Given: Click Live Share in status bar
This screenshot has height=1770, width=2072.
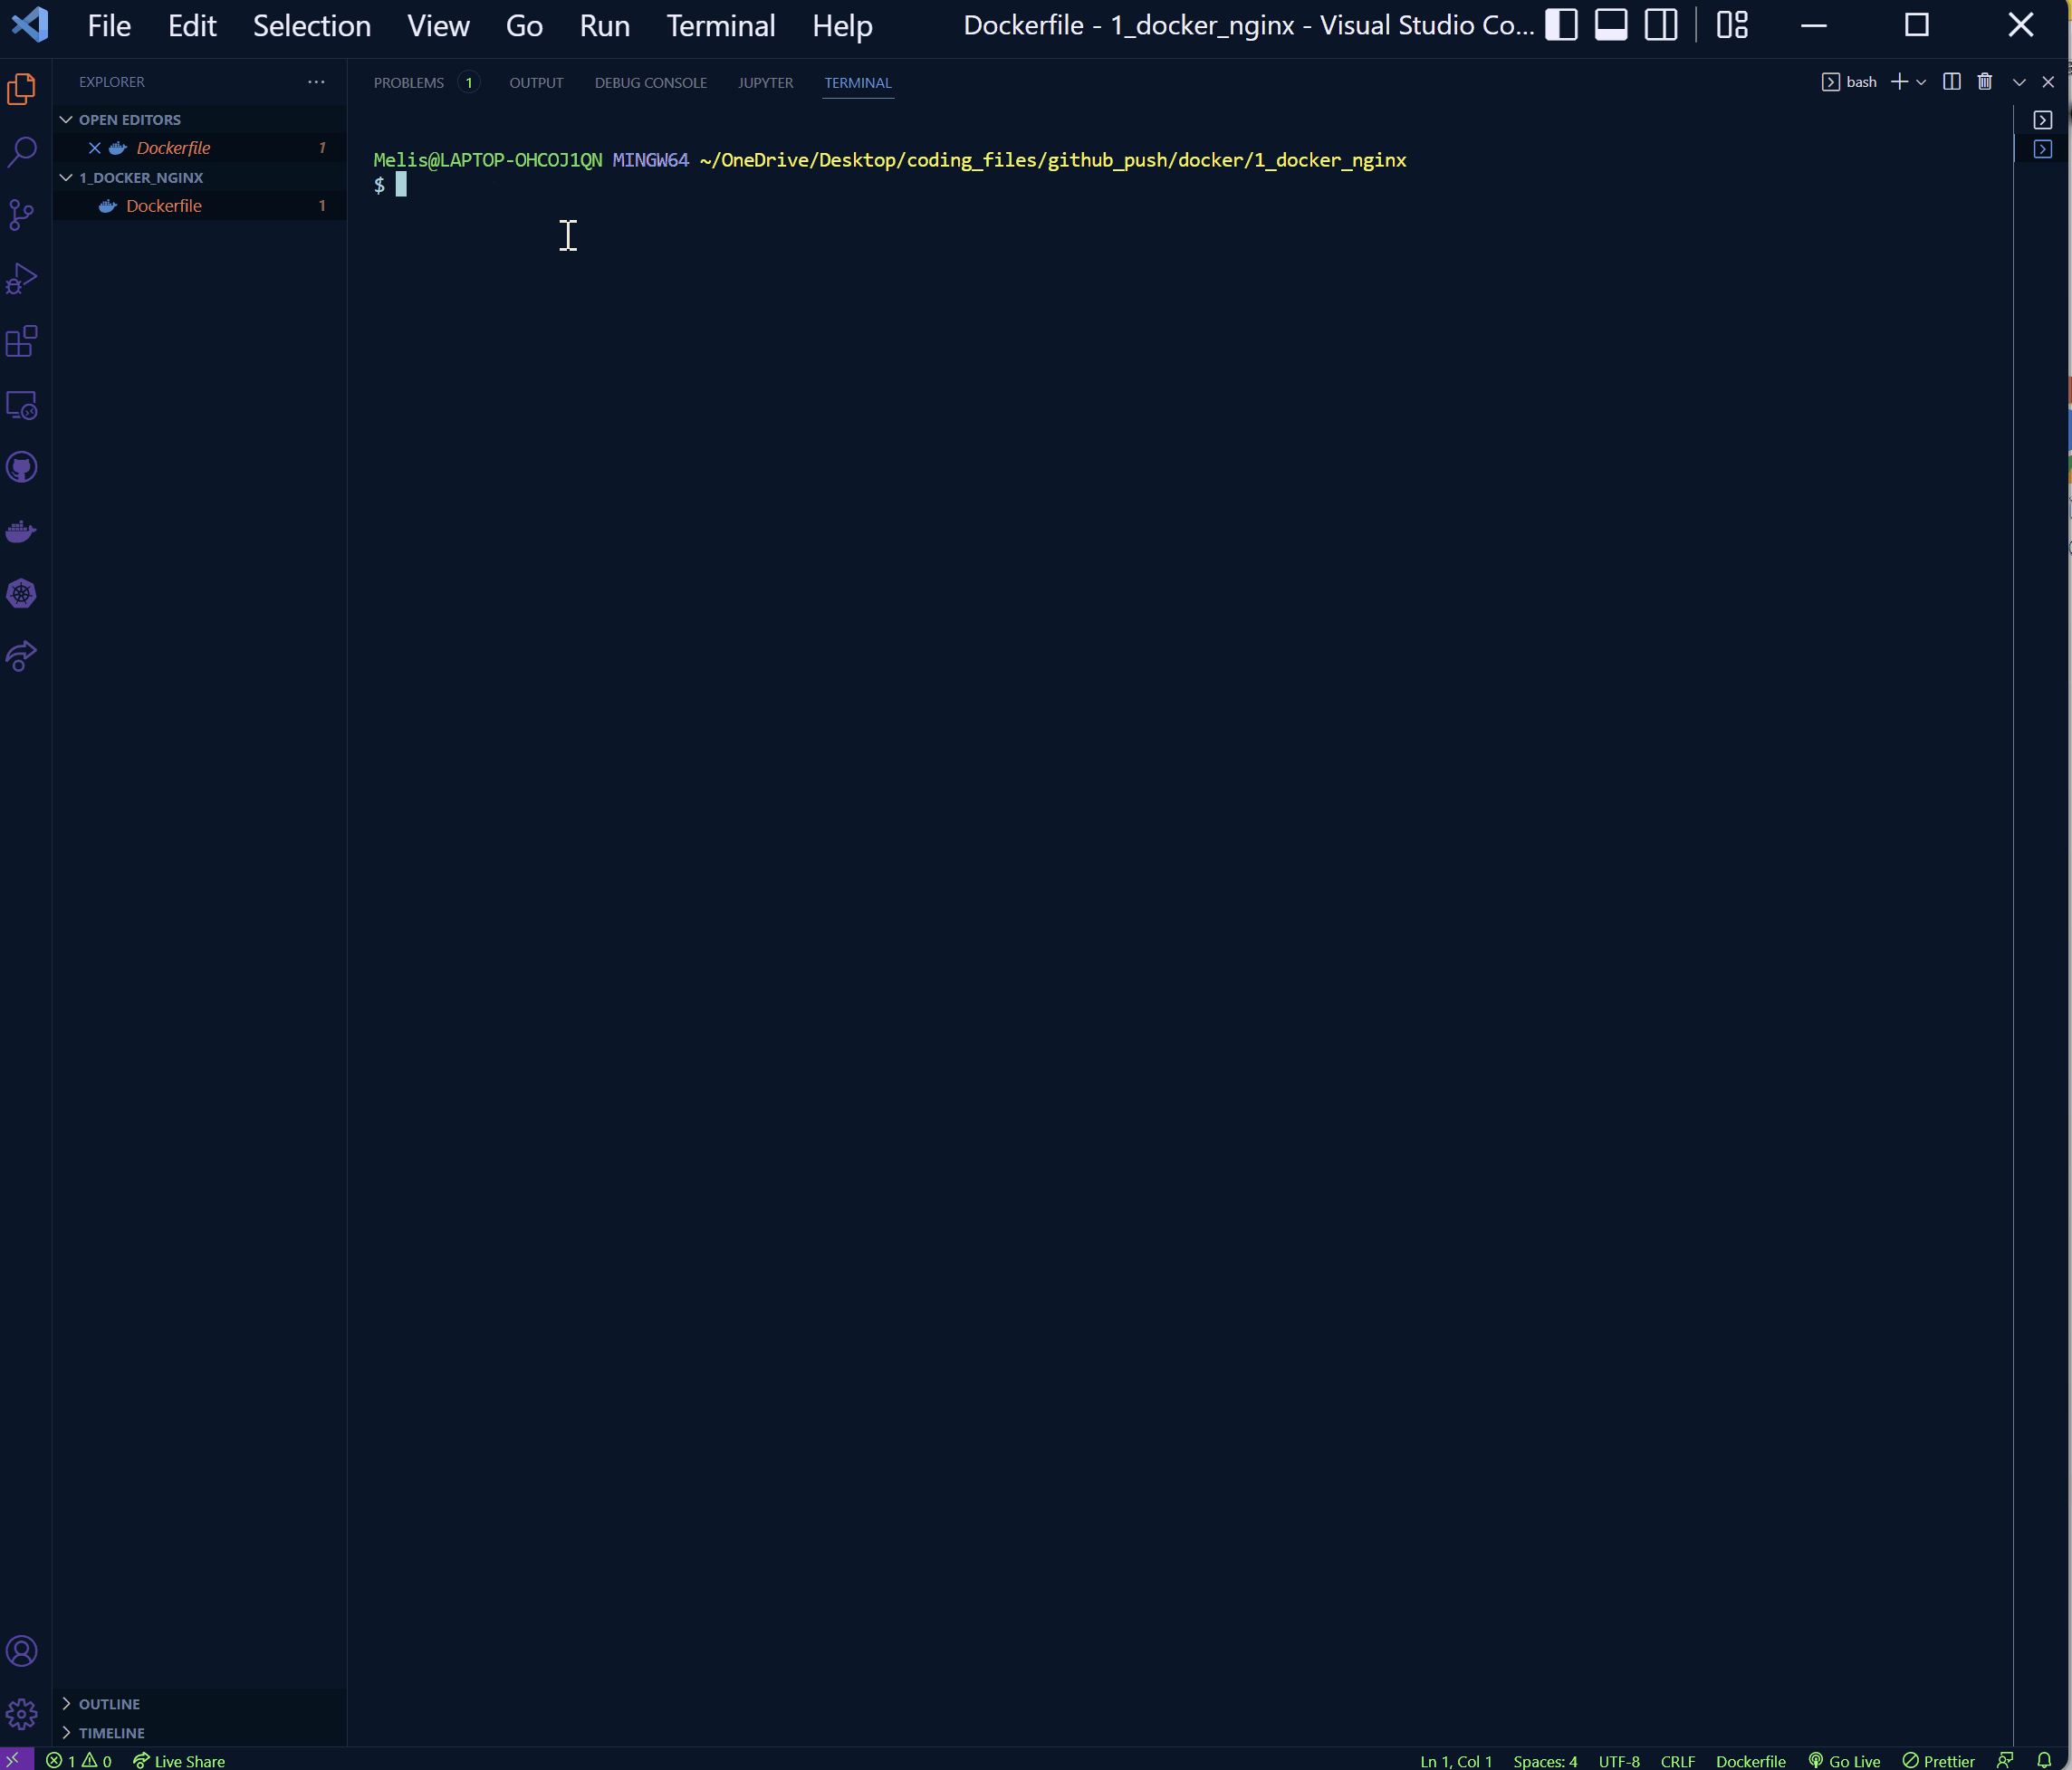Looking at the screenshot, I should tap(179, 1760).
